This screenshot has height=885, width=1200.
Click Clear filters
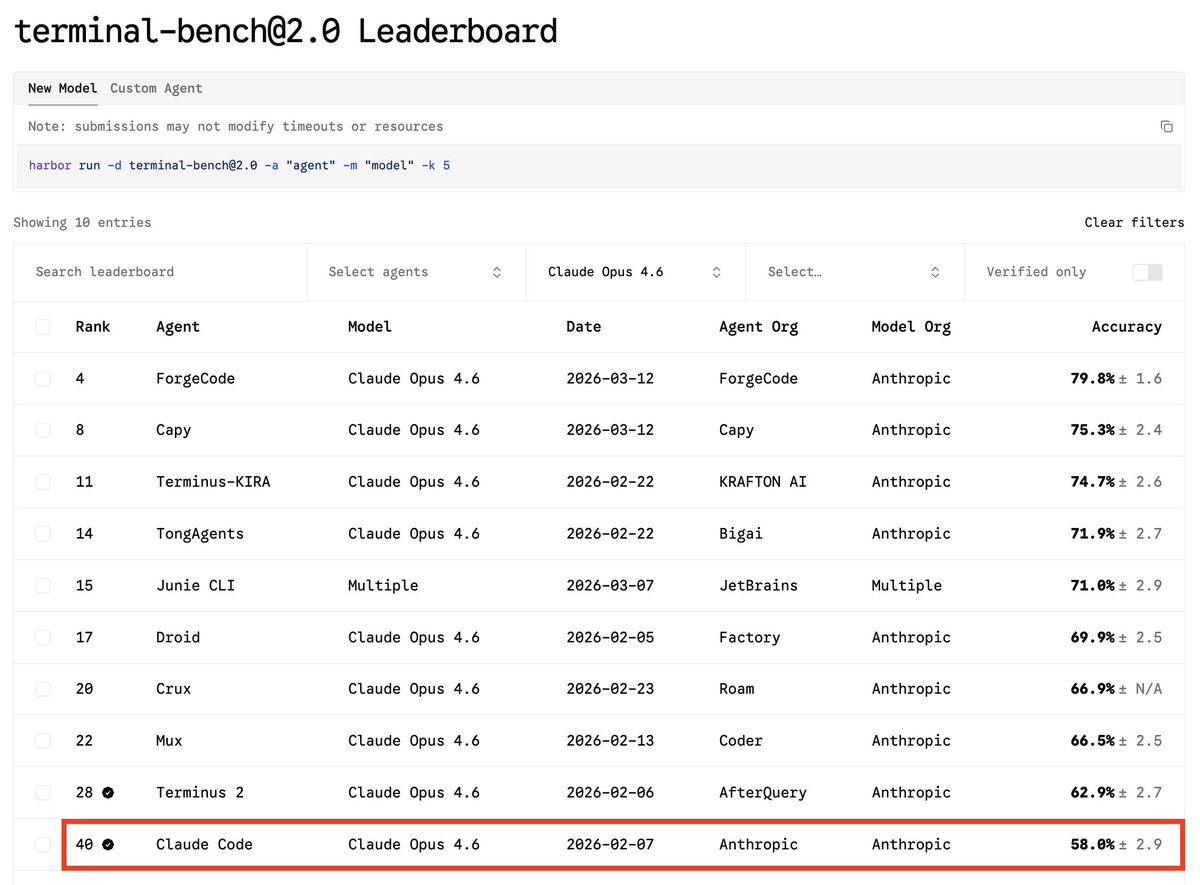click(1134, 222)
